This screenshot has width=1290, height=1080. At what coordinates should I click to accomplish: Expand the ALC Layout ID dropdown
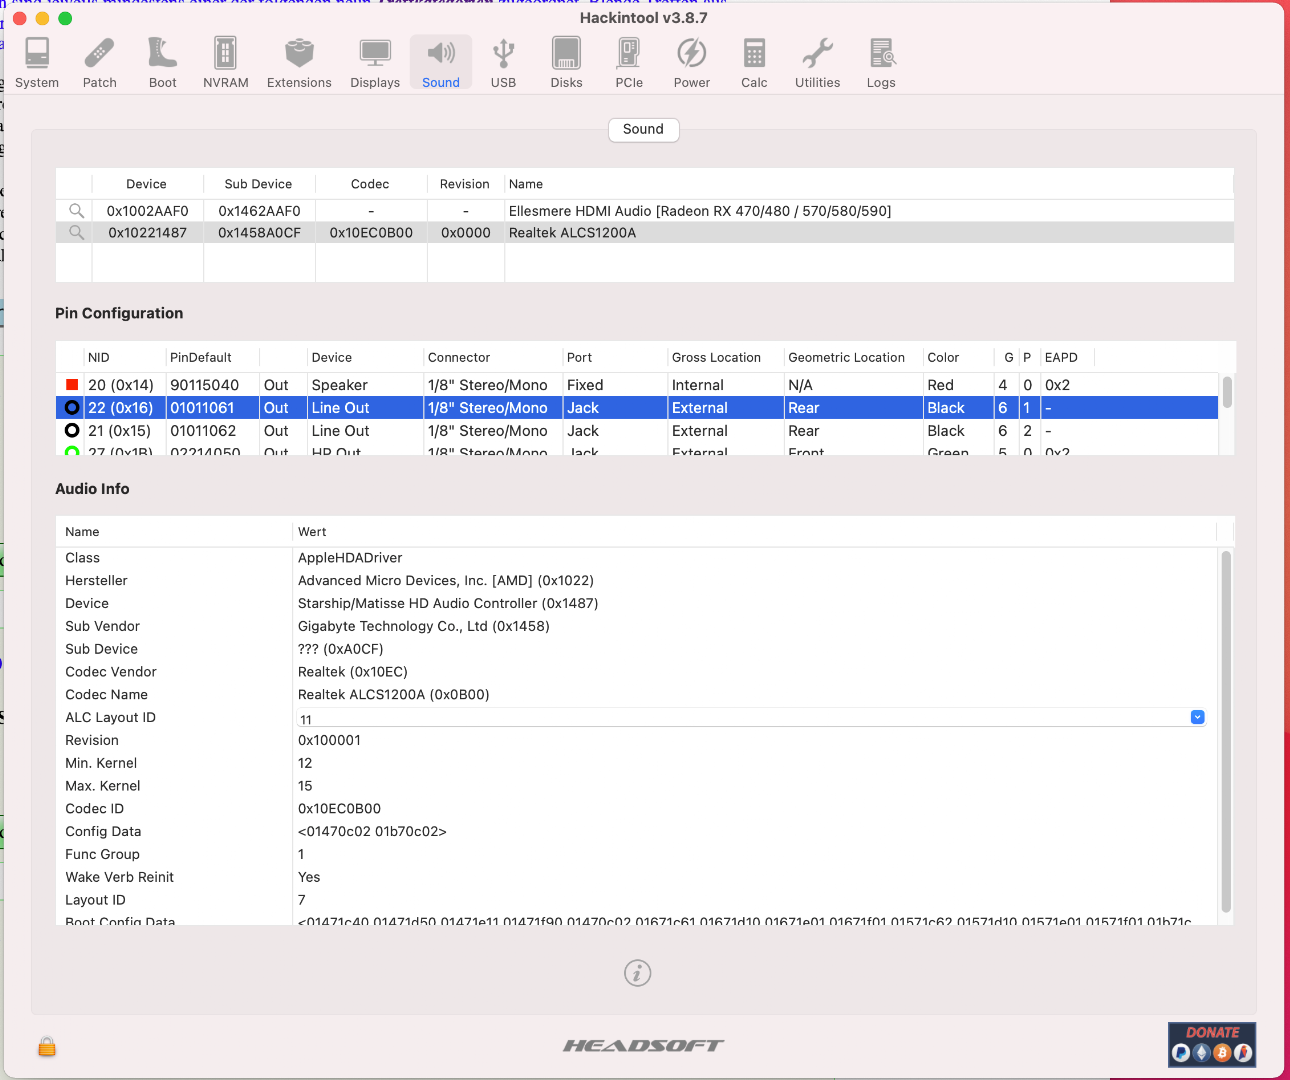1197,717
